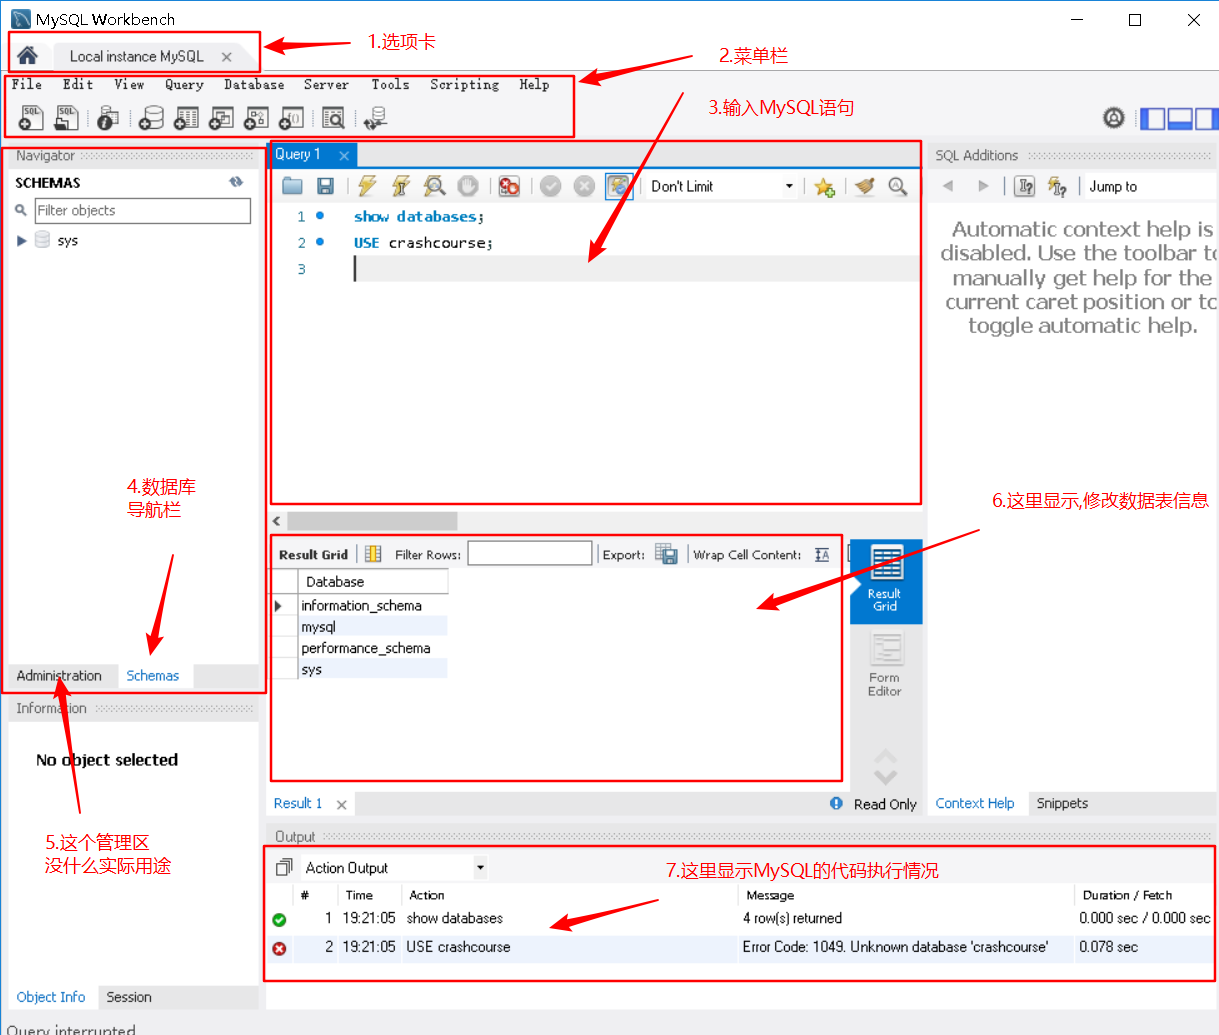Reconnect to DBMS toolbar icon

[x=376, y=118]
